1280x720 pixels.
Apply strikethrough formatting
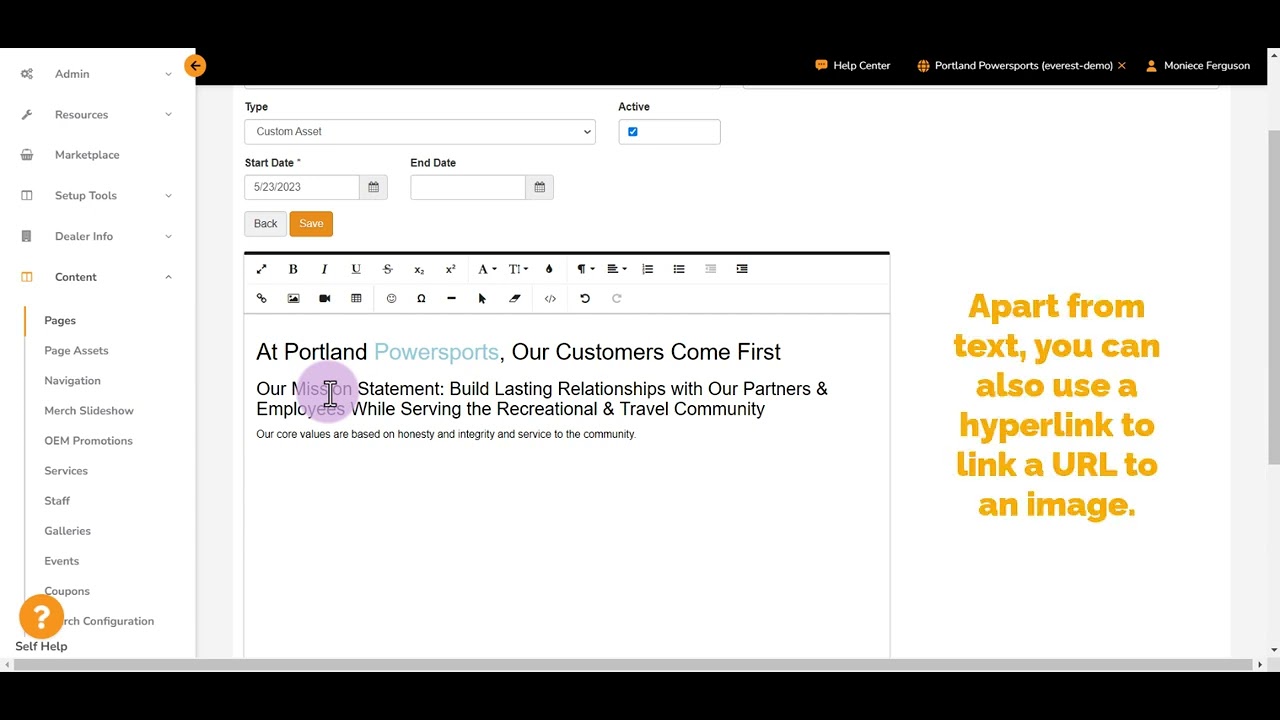(x=387, y=269)
